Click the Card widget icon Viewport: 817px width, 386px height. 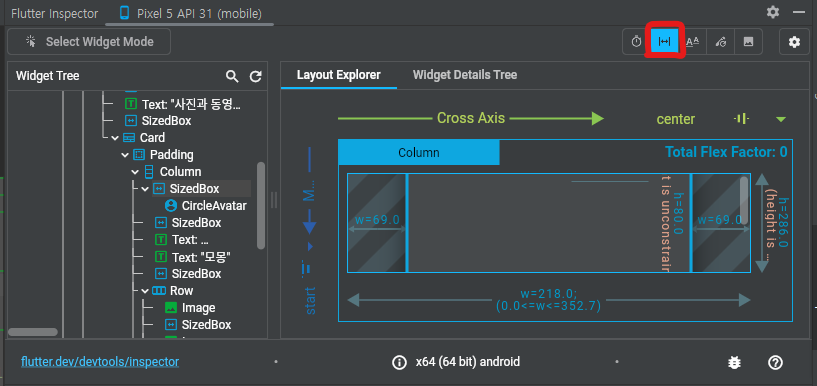(x=129, y=138)
